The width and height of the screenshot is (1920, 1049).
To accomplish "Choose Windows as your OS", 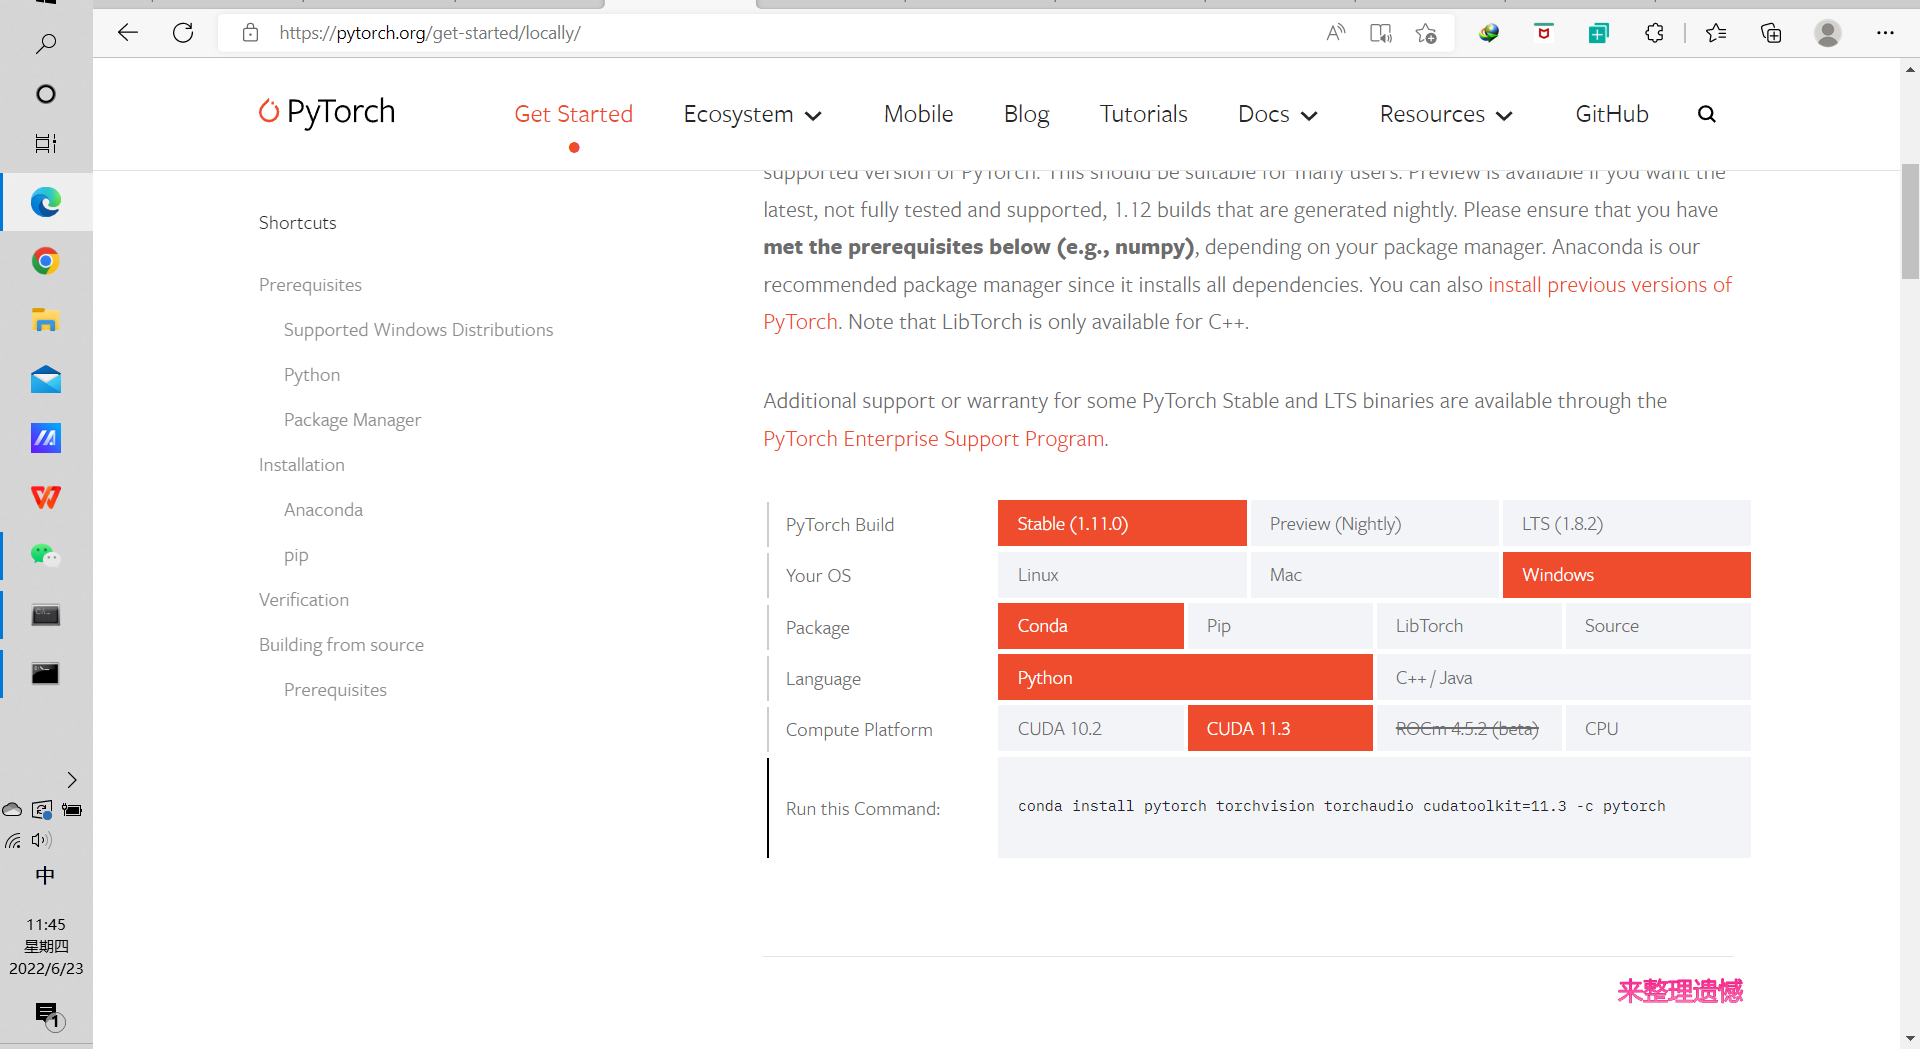I will tap(1626, 575).
